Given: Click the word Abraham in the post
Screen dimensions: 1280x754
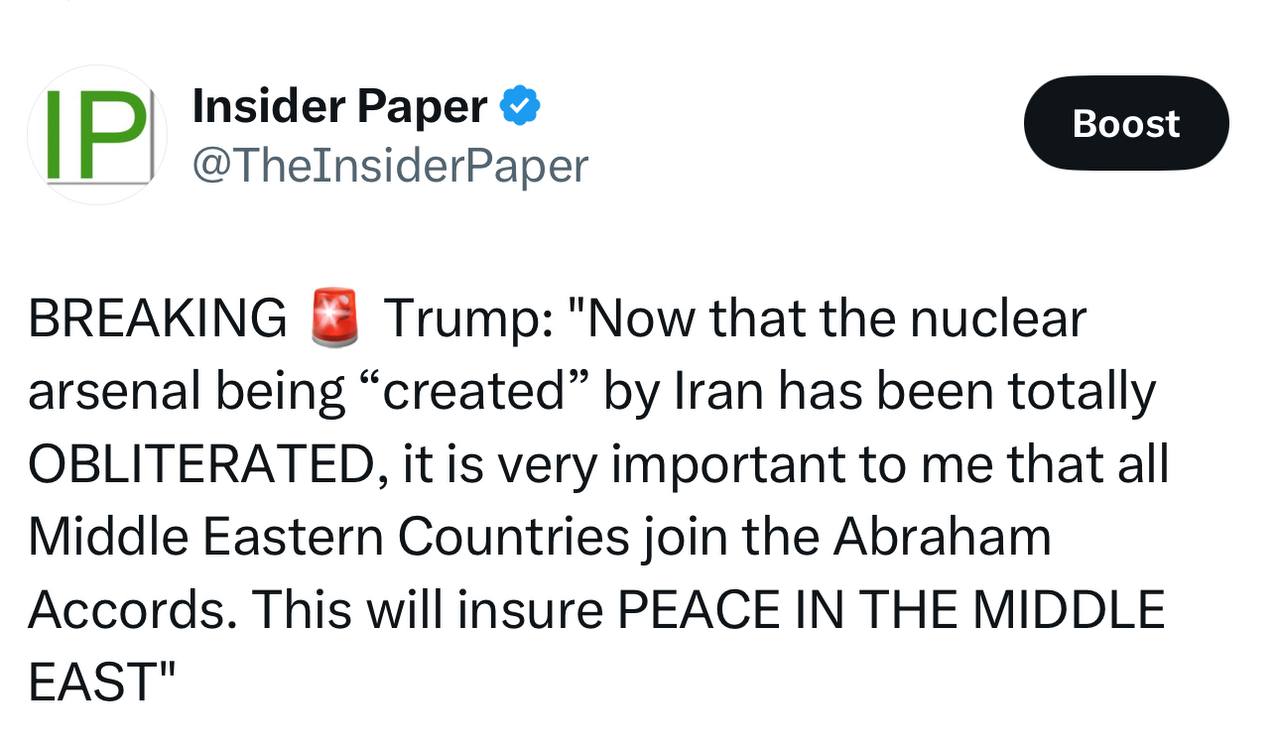Looking at the screenshot, I should click(x=942, y=537).
